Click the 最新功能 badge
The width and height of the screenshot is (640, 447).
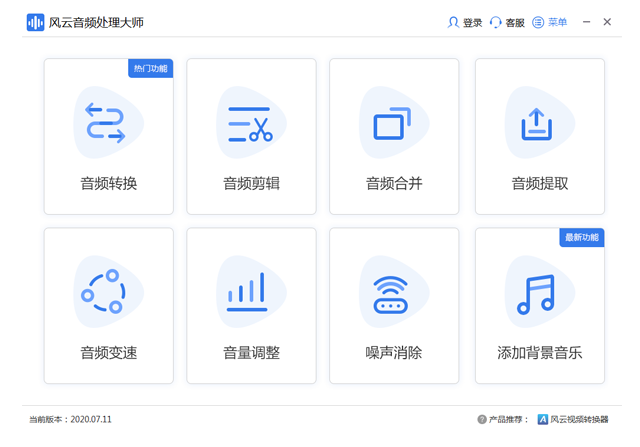[582, 237]
